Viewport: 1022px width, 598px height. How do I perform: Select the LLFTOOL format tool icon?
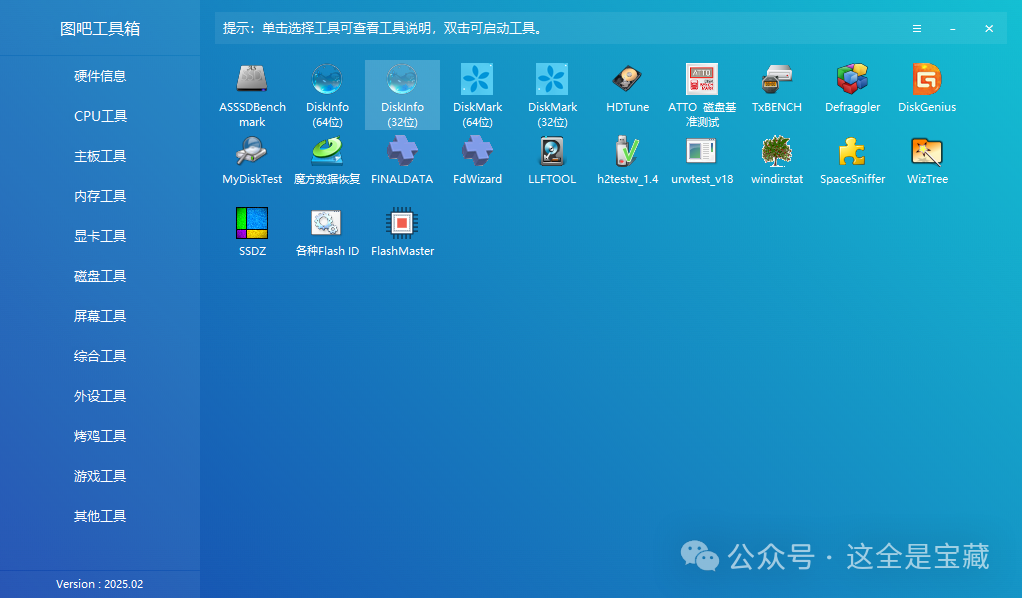[x=552, y=151]
